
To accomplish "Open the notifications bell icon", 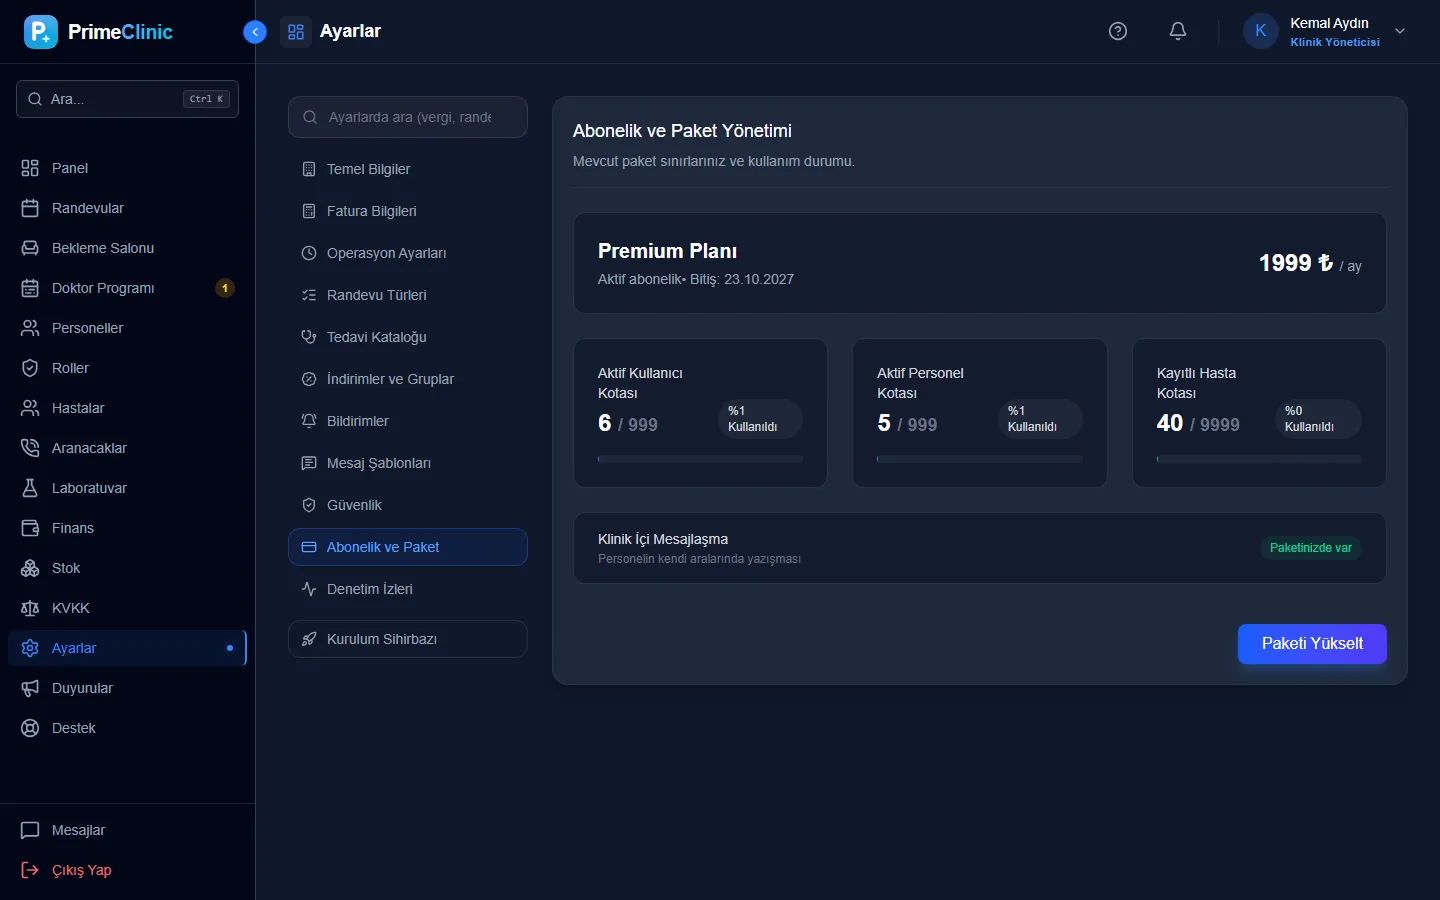I will pos(1178,31).
